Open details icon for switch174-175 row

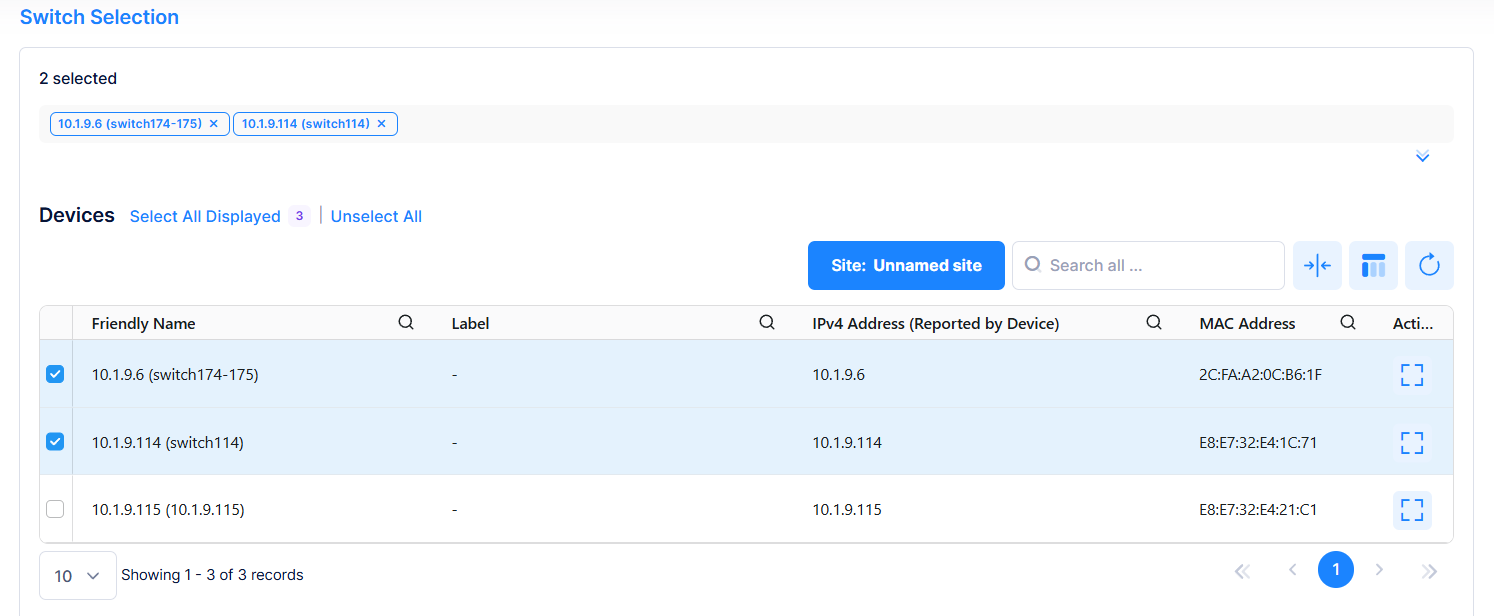point(1412,374)
